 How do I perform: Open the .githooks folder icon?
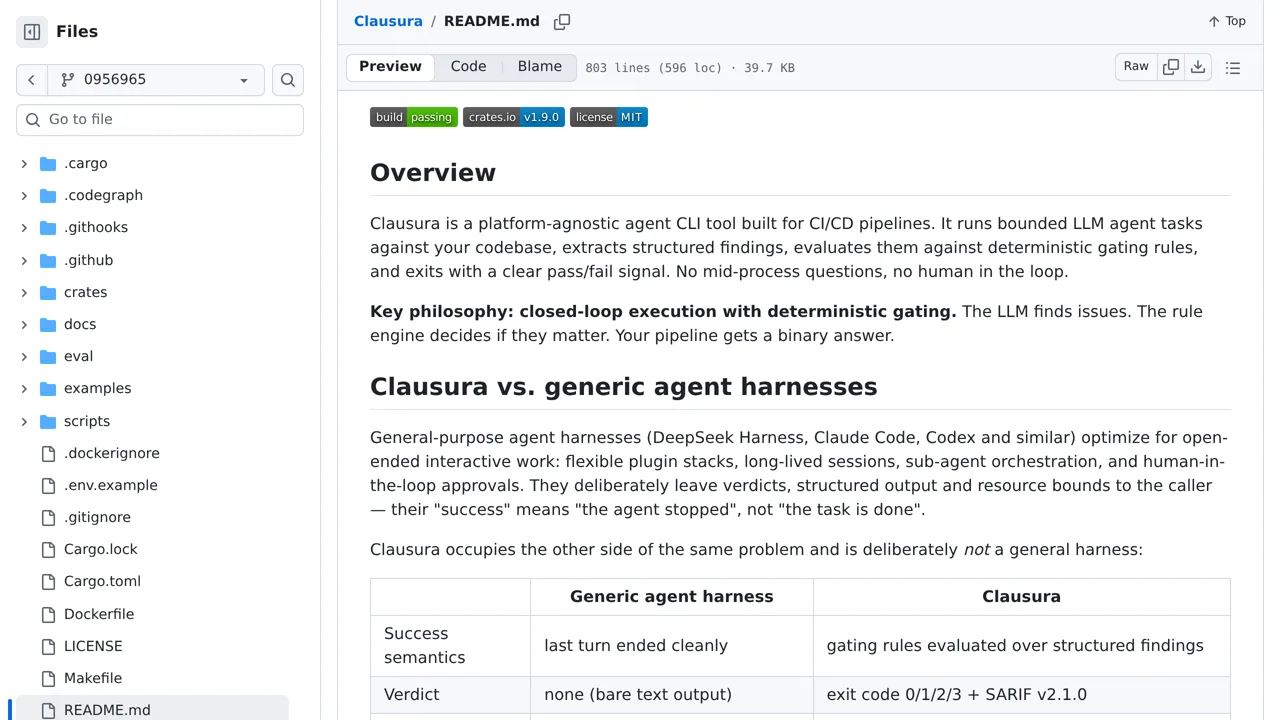(48, 227)
